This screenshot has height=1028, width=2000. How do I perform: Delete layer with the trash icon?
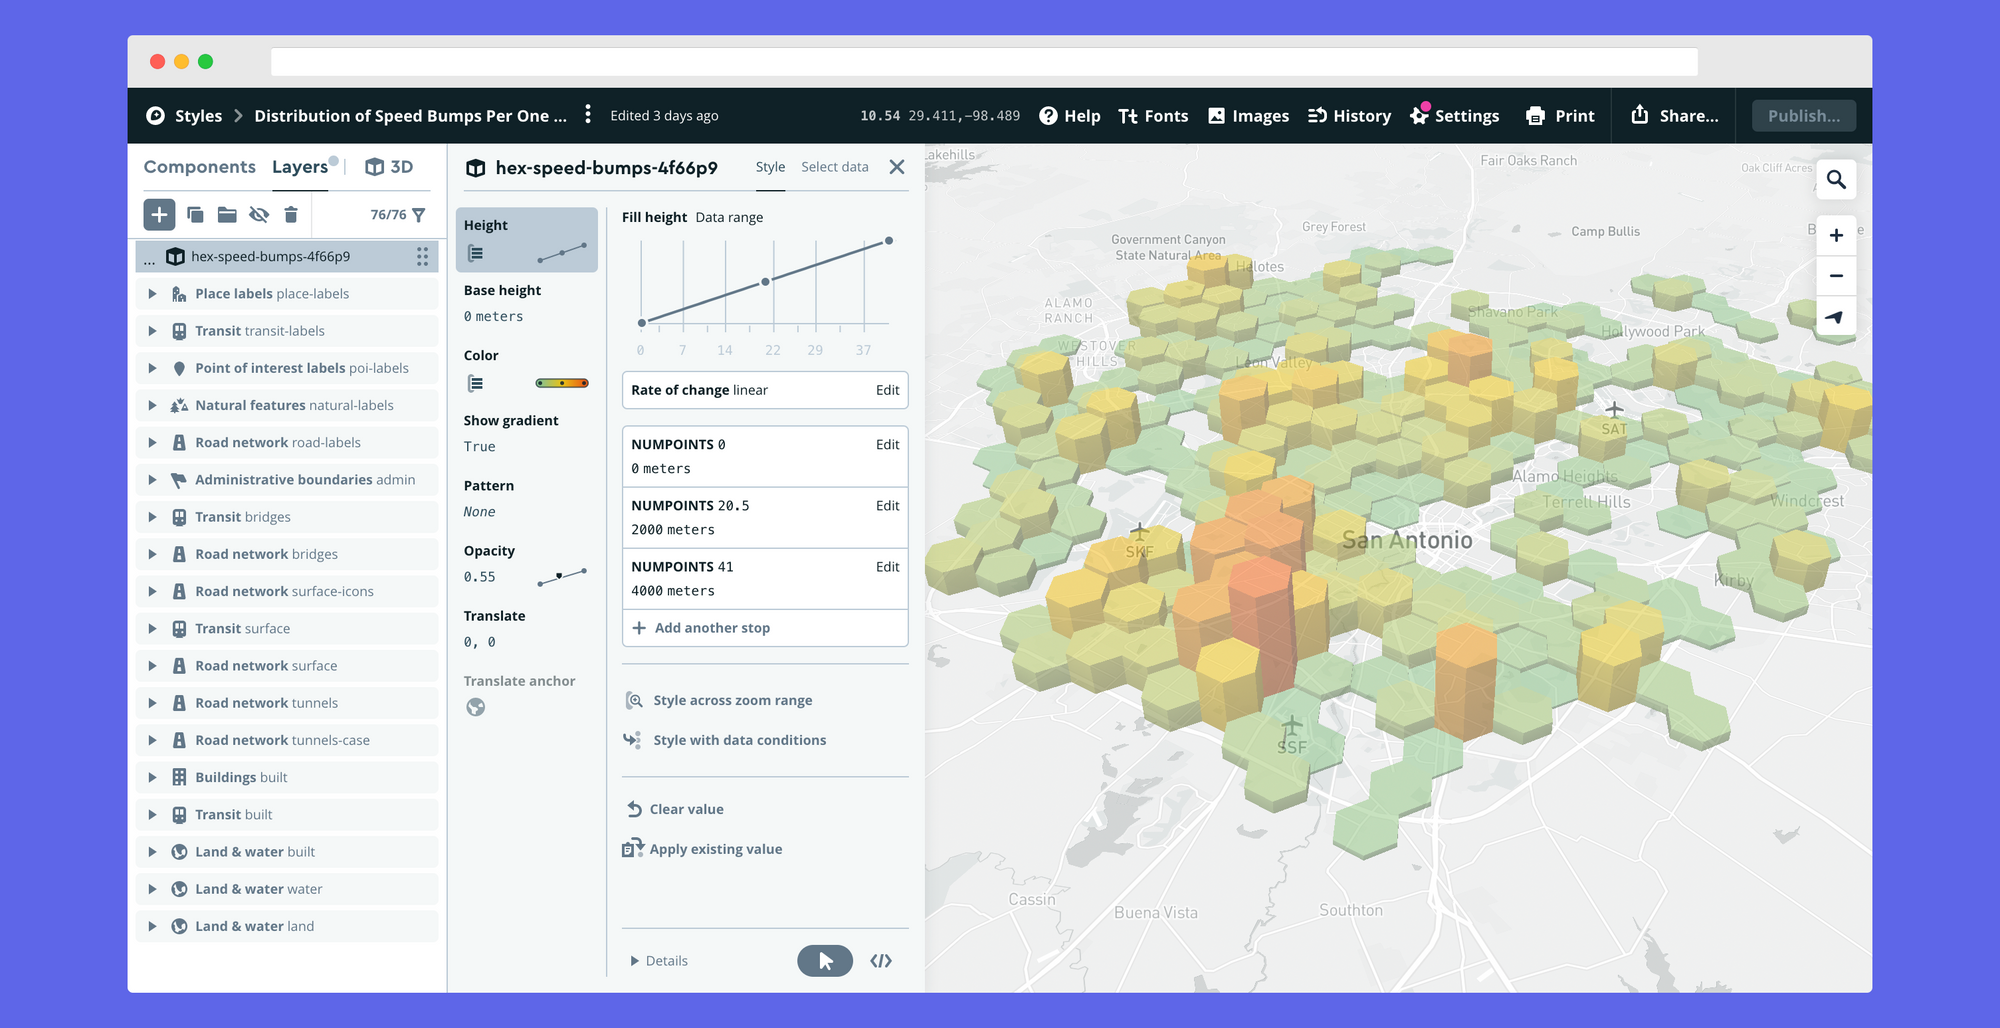(291, 215)
